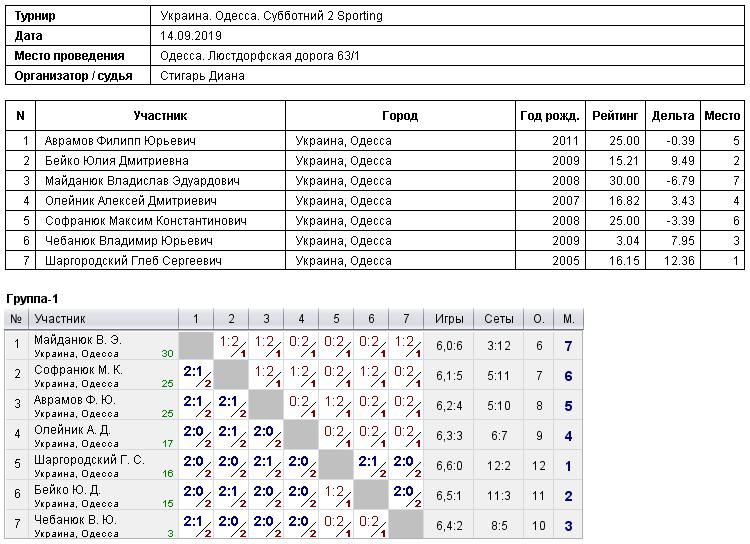This screenshot has width=750, height=544.
Task: Click Чебанюк's 0:2 score against opponent 6
Action: (x=369, y=522)
